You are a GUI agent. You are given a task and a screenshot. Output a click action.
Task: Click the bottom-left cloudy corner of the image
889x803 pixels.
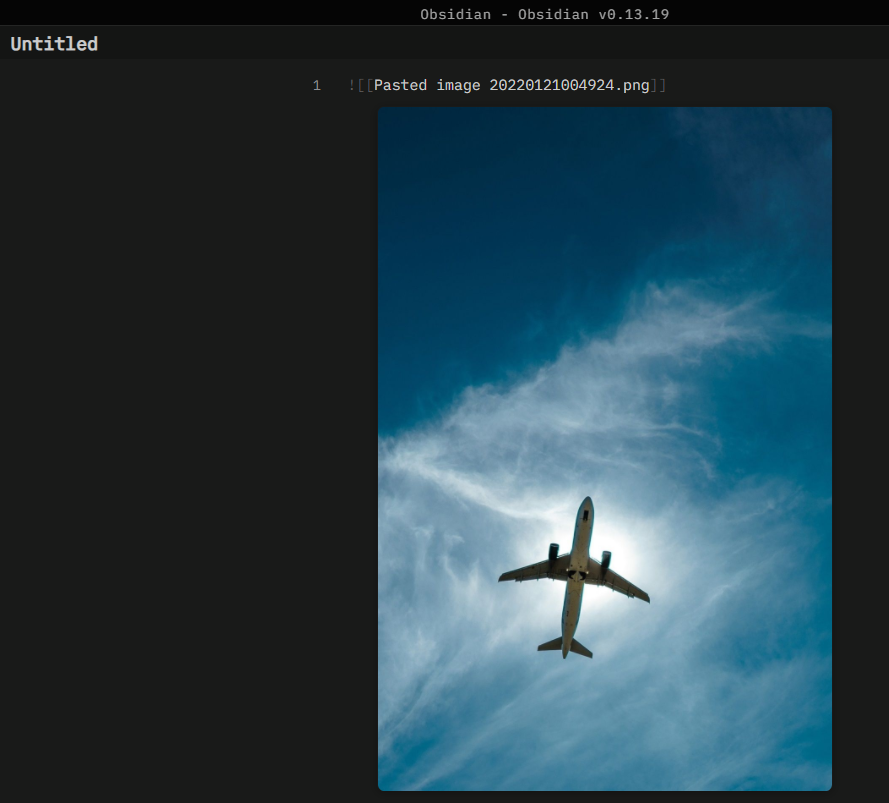tap(400, 770)
